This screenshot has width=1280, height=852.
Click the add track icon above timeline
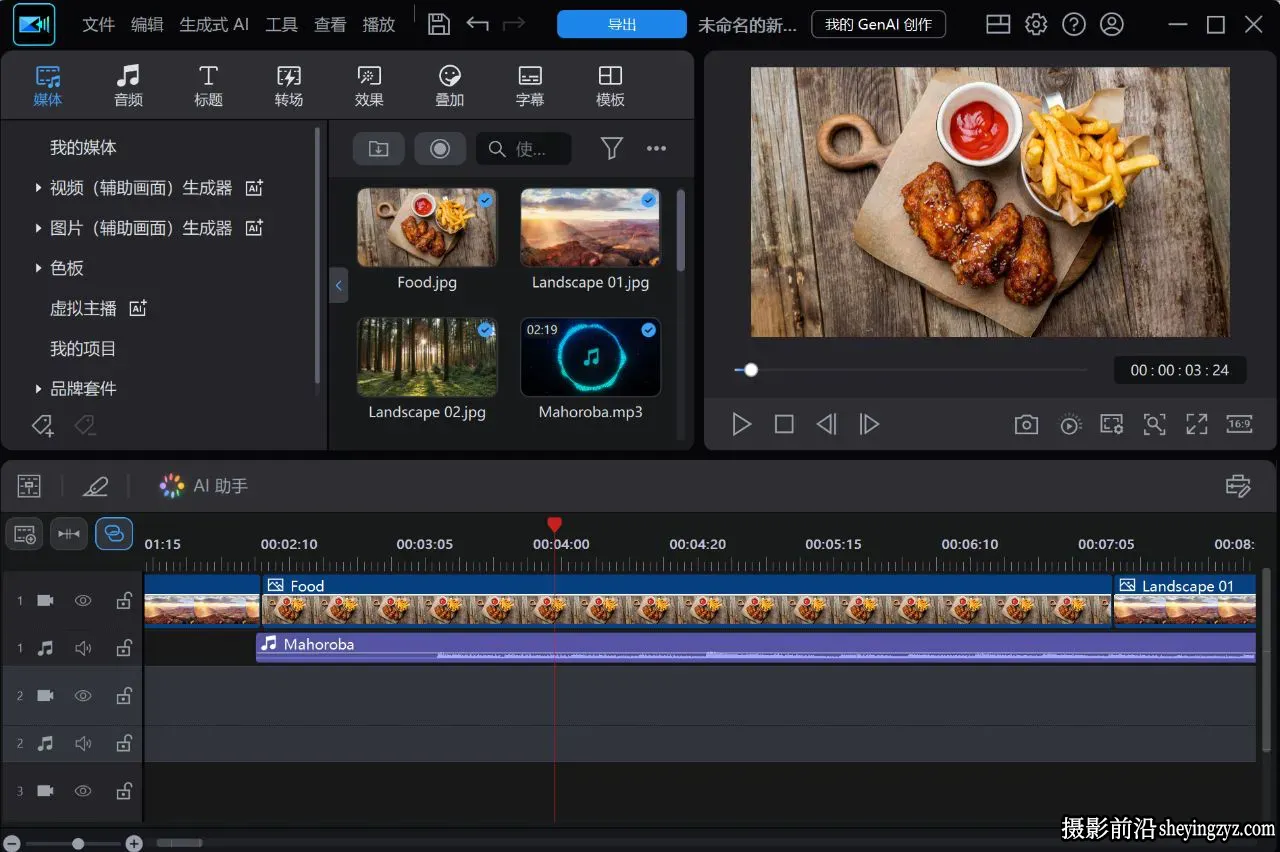click(24, 534)
